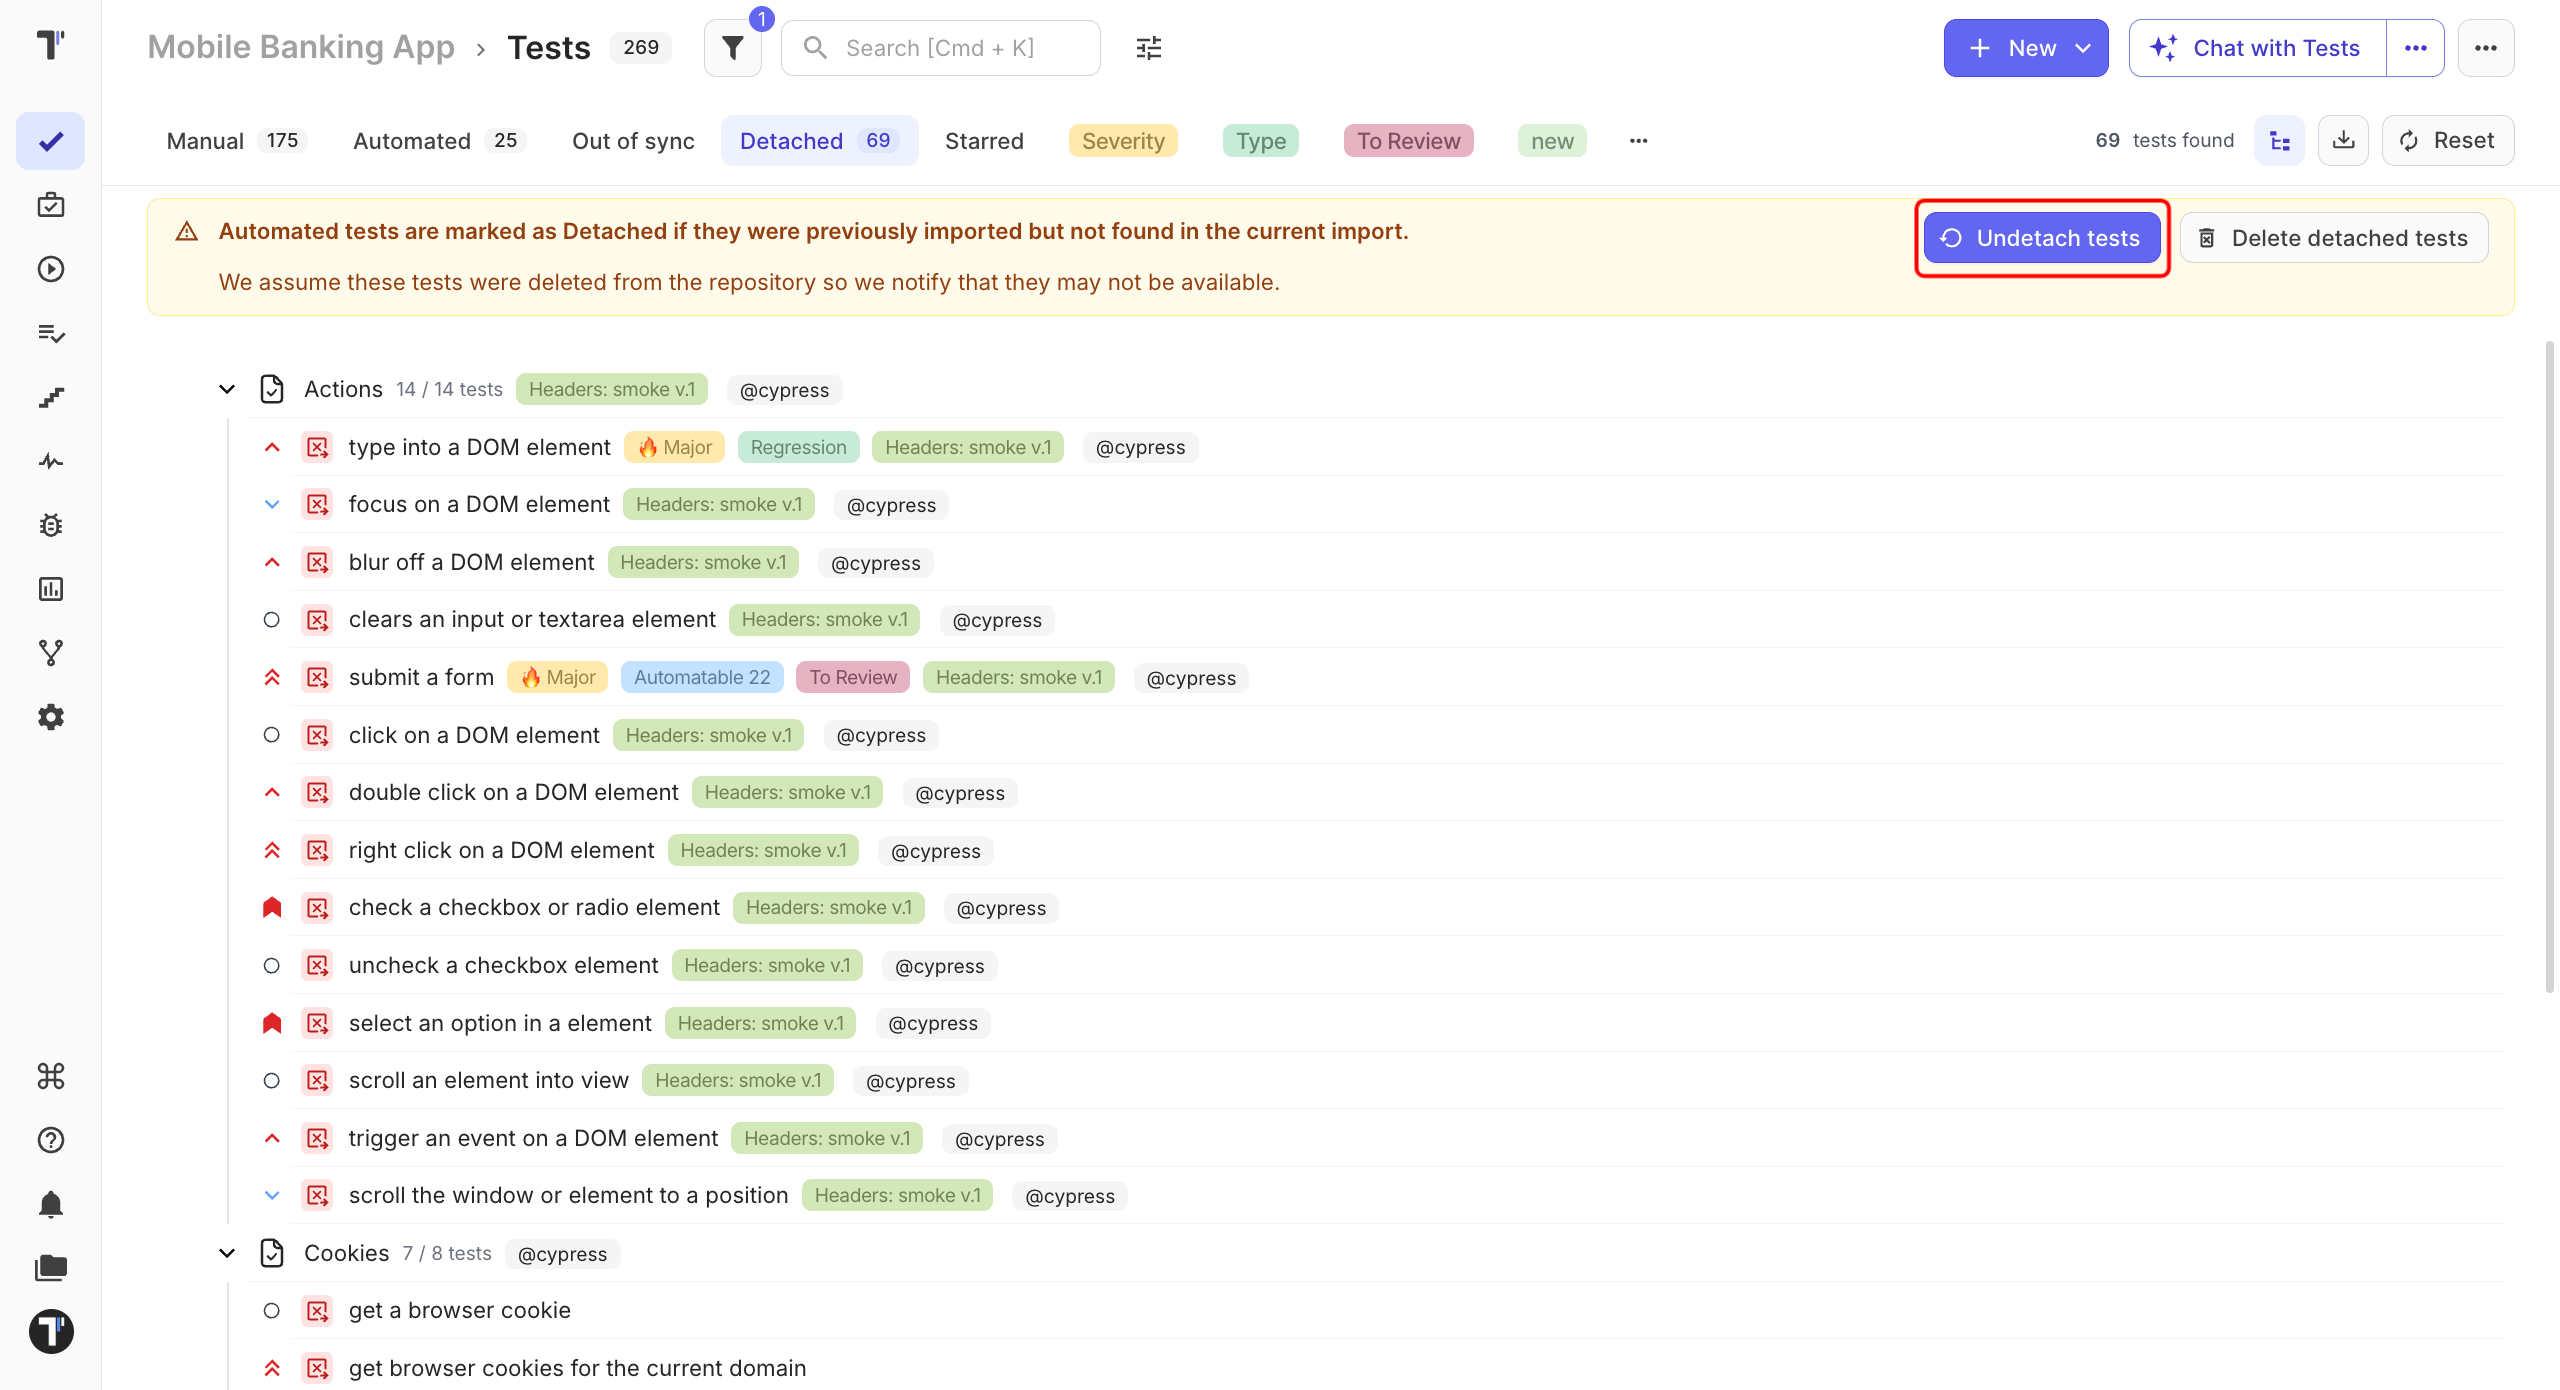Click the Actions suite file icon
This screenshot has height=1390, width=2560.
272,389
